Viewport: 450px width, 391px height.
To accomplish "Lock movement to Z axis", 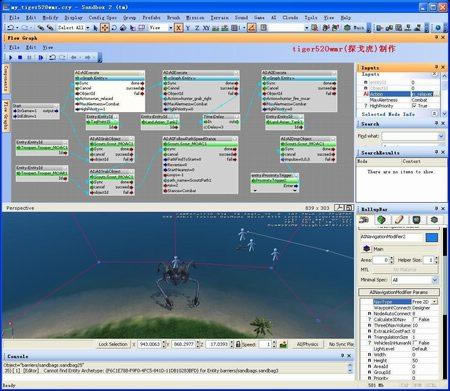I will tap(197, 28).
